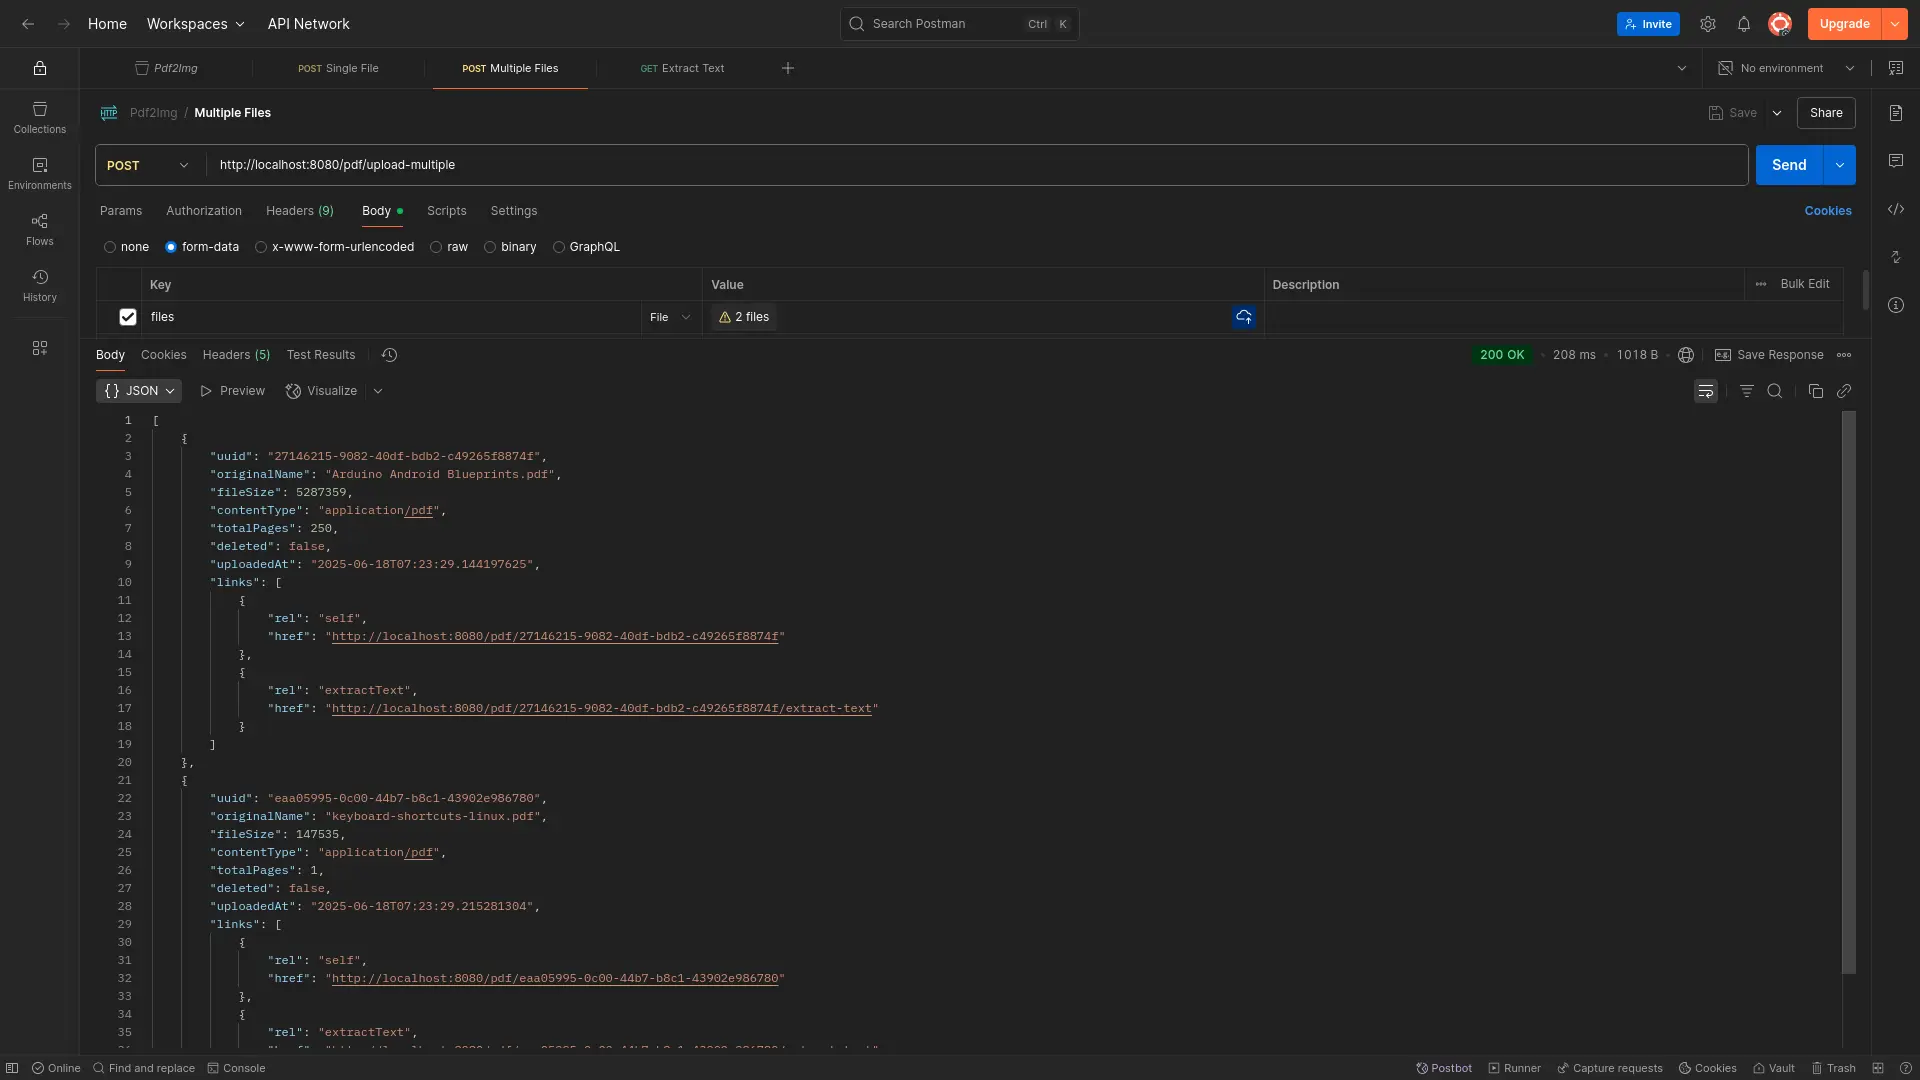The image size is (1920, 1080).
Task: Open the Upgrade dropdown arrow
Action: click(1895, 24)
